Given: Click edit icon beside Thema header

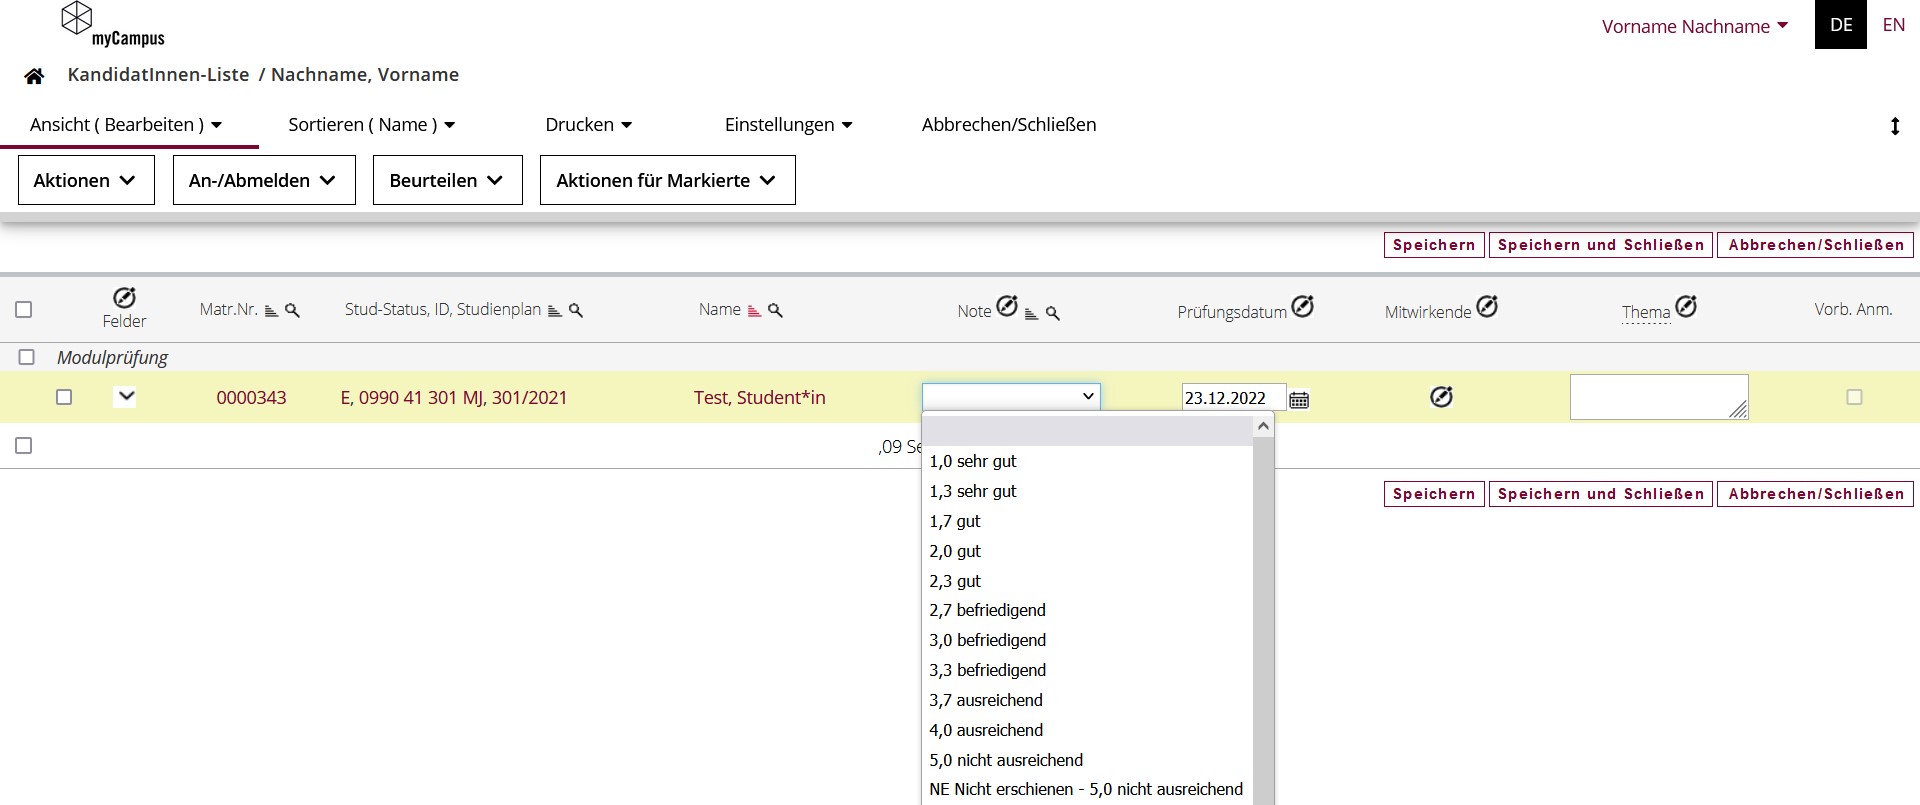Looking at the screenshot, I should pos(1686,306).
